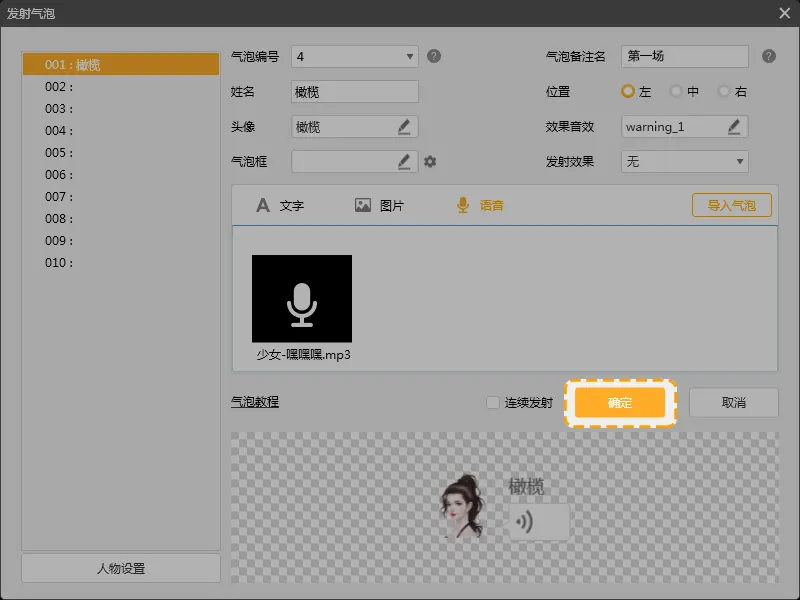
Task: Select the 右 position radio button
Action: click(x=725, y=91)
